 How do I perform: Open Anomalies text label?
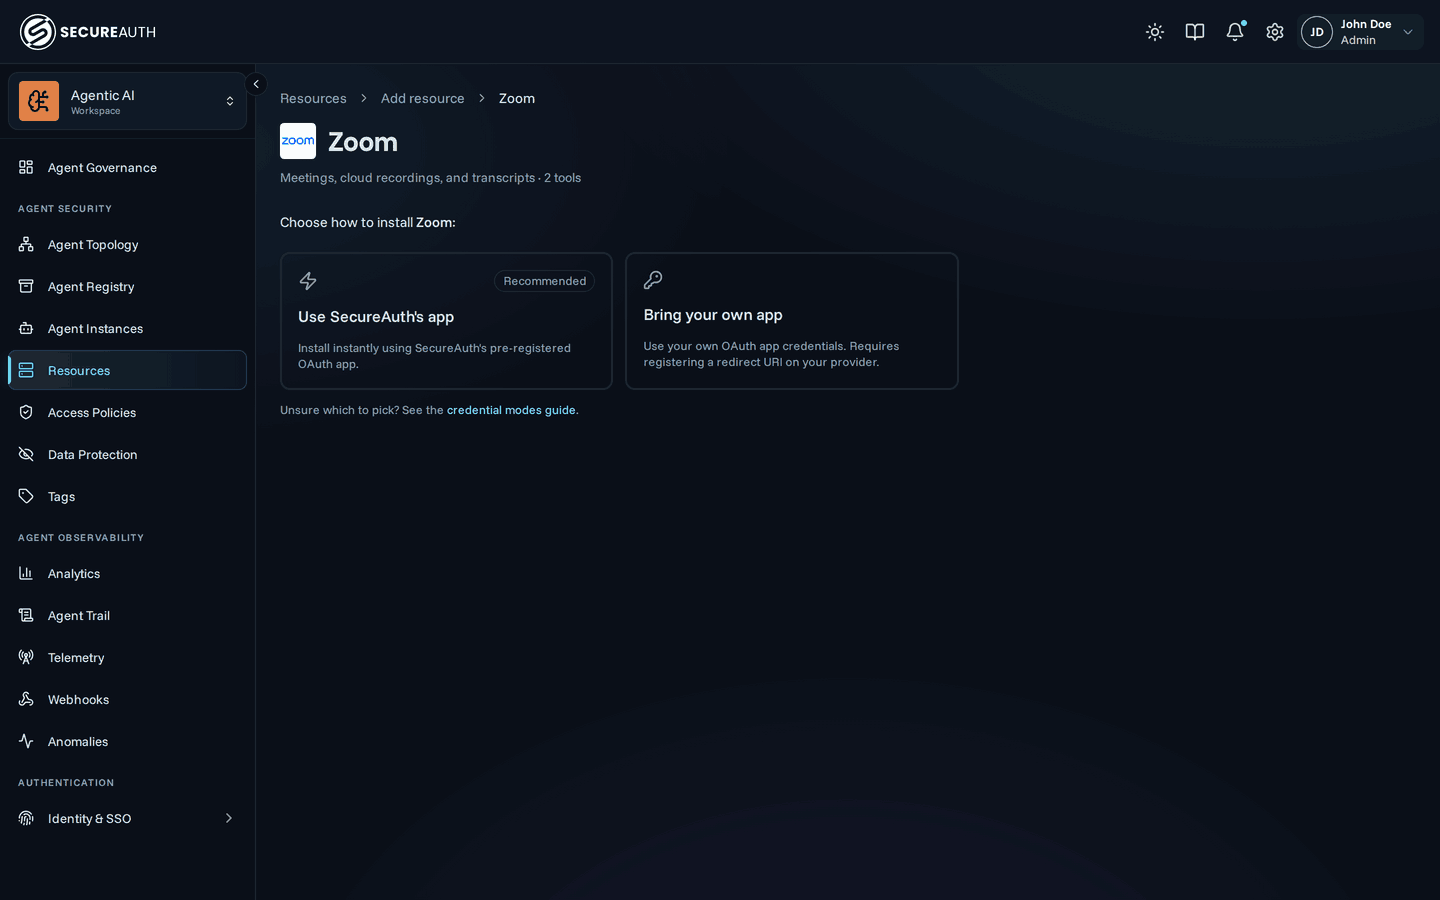coord(78,742)
